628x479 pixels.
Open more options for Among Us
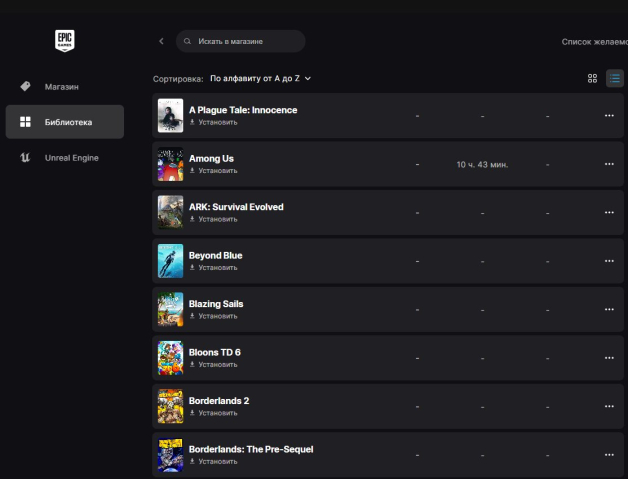click(x=609, y=164)
